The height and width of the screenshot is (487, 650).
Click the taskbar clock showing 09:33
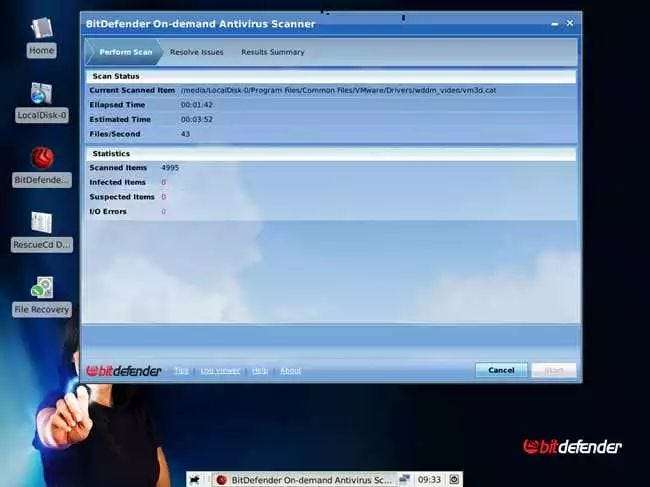429,480
